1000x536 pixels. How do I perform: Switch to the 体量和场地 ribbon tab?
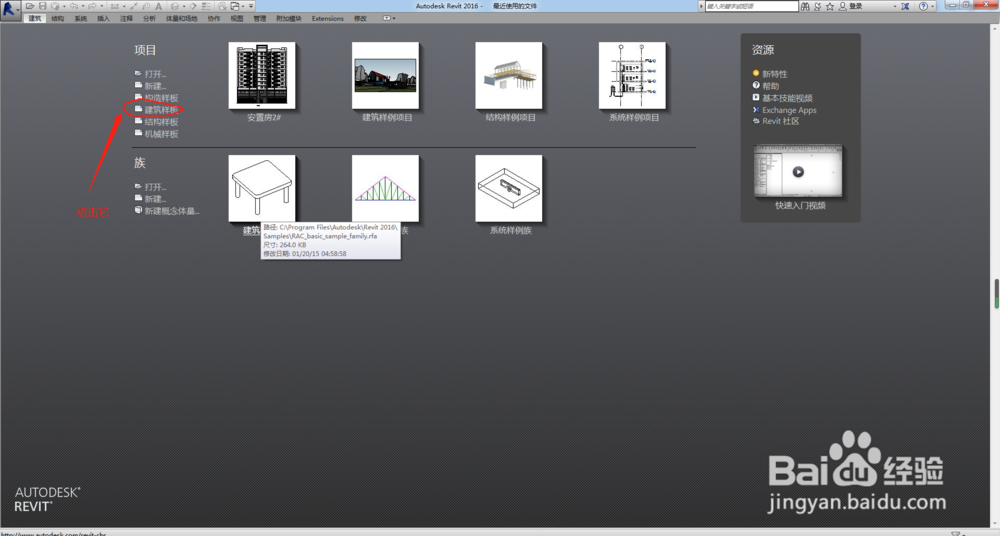[182, 19]
